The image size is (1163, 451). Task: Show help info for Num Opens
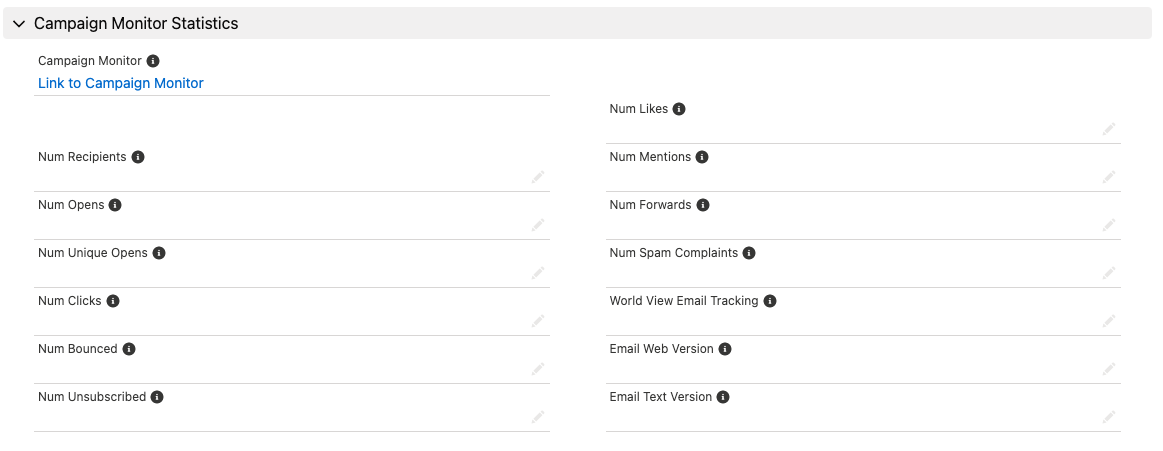coord(115,205)
